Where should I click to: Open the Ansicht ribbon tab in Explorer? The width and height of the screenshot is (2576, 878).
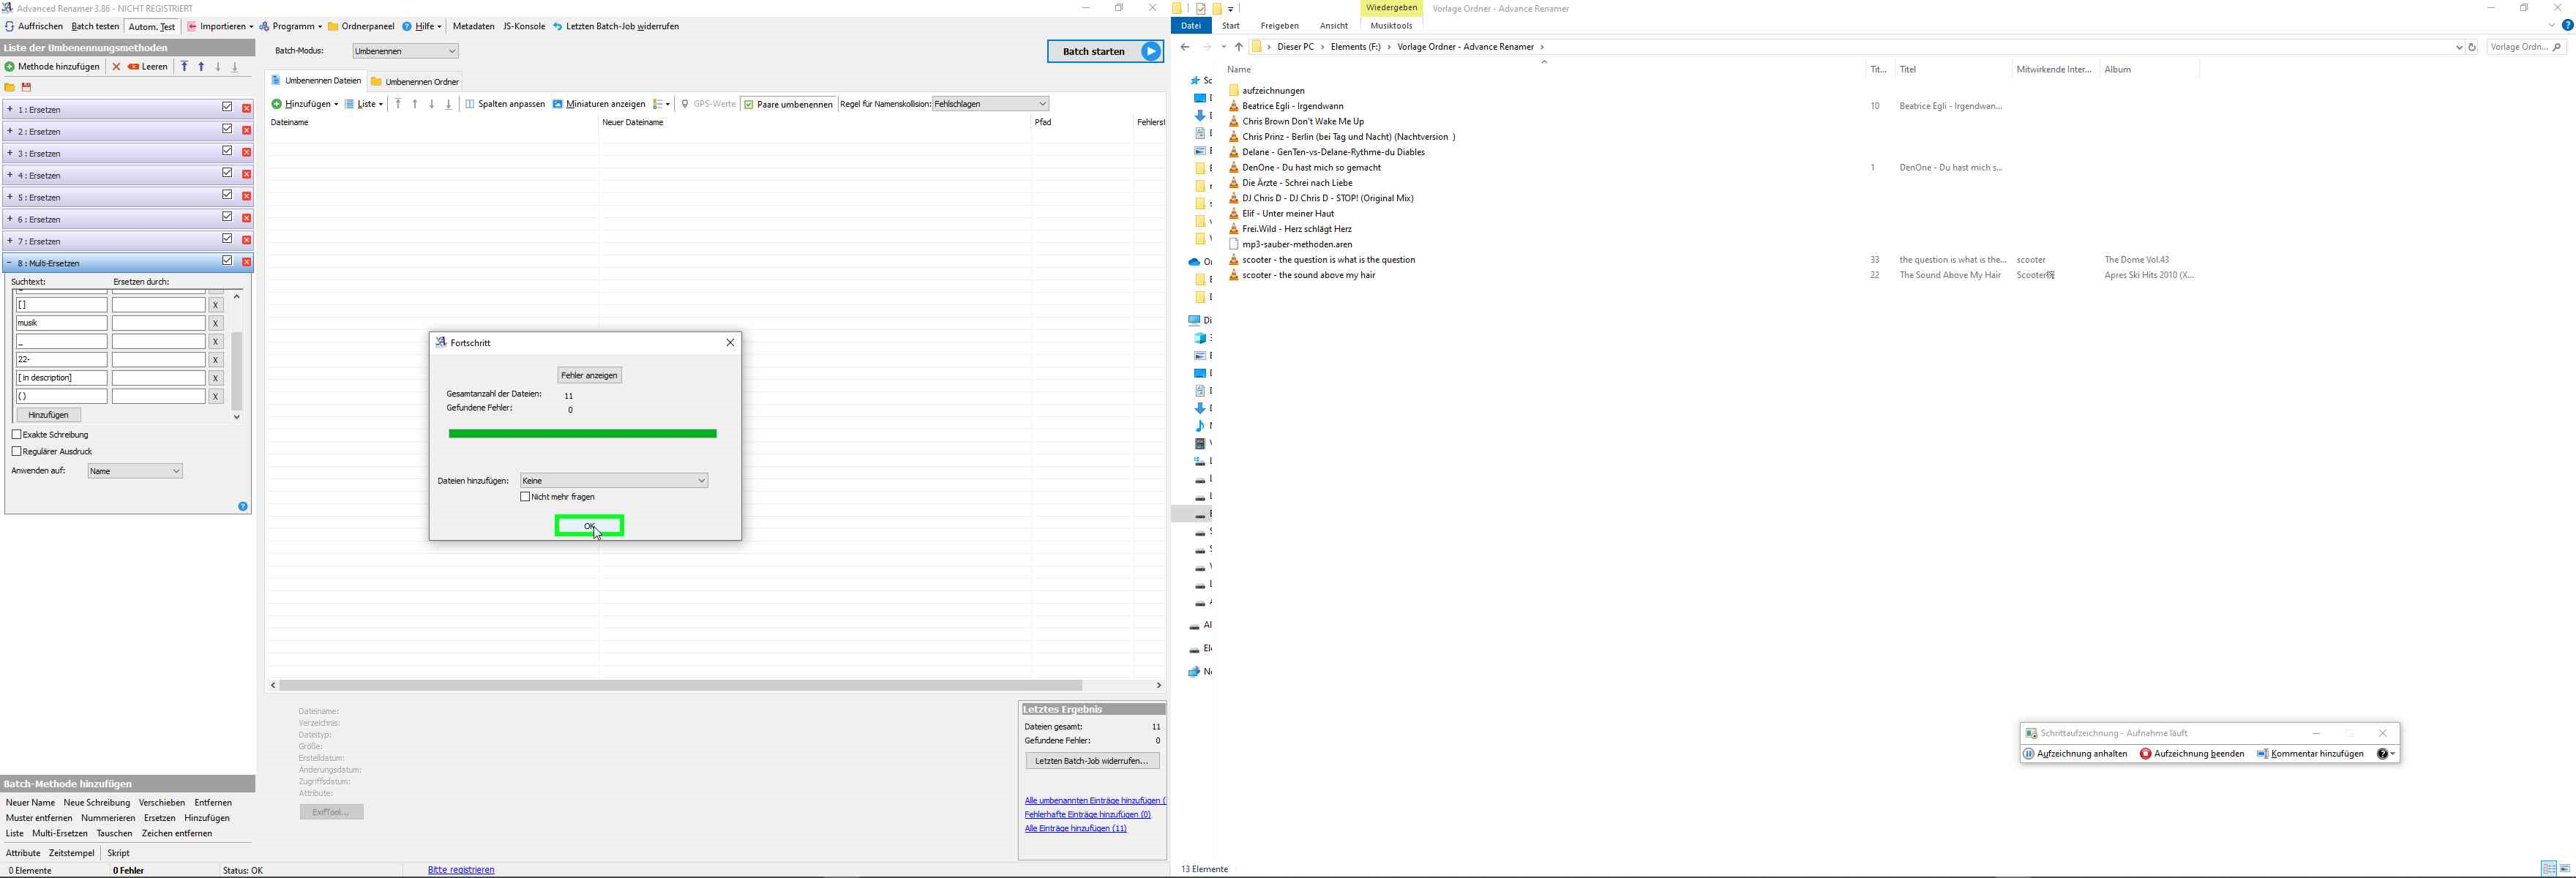tap(1333, 26)
